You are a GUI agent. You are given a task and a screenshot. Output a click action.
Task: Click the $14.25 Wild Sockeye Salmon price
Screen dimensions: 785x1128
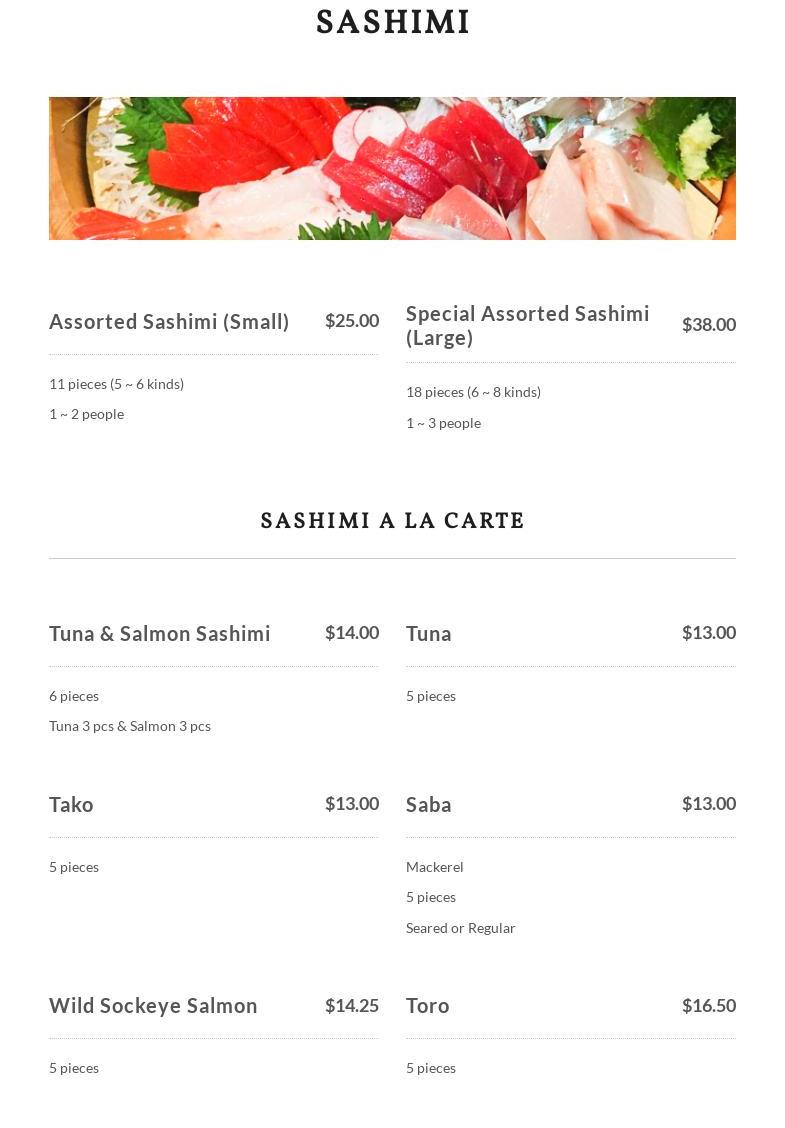pos(351,1006)
